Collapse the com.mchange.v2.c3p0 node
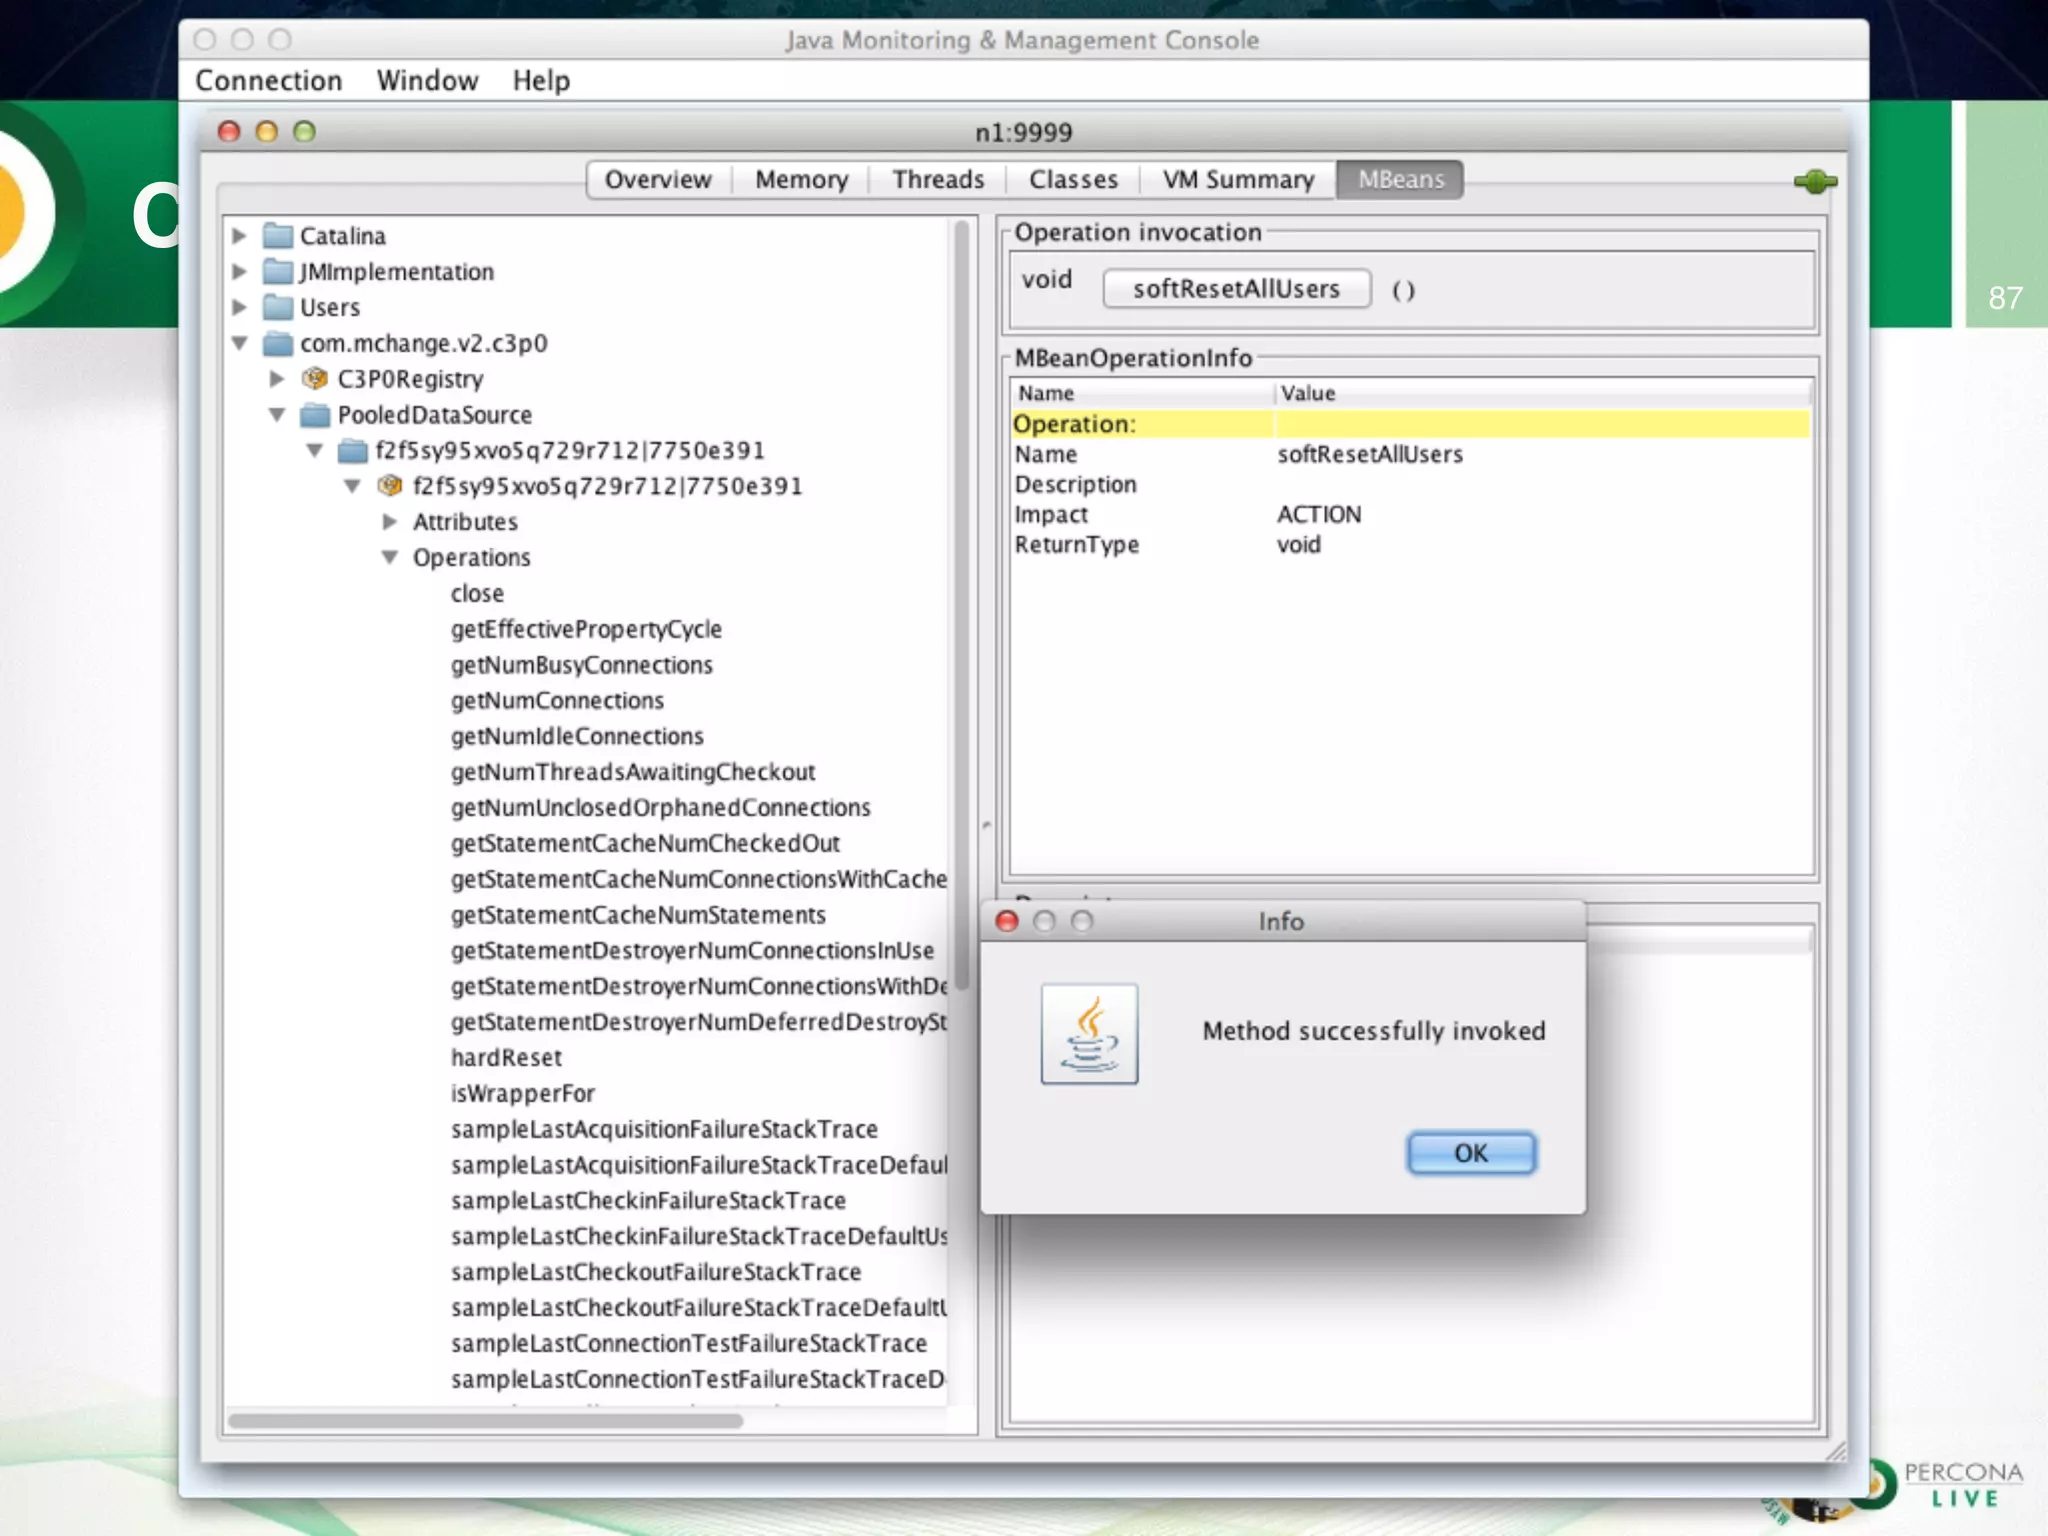Viewport: 2048px width, 1536px height. pyautogui.click(x=239, y=344)
